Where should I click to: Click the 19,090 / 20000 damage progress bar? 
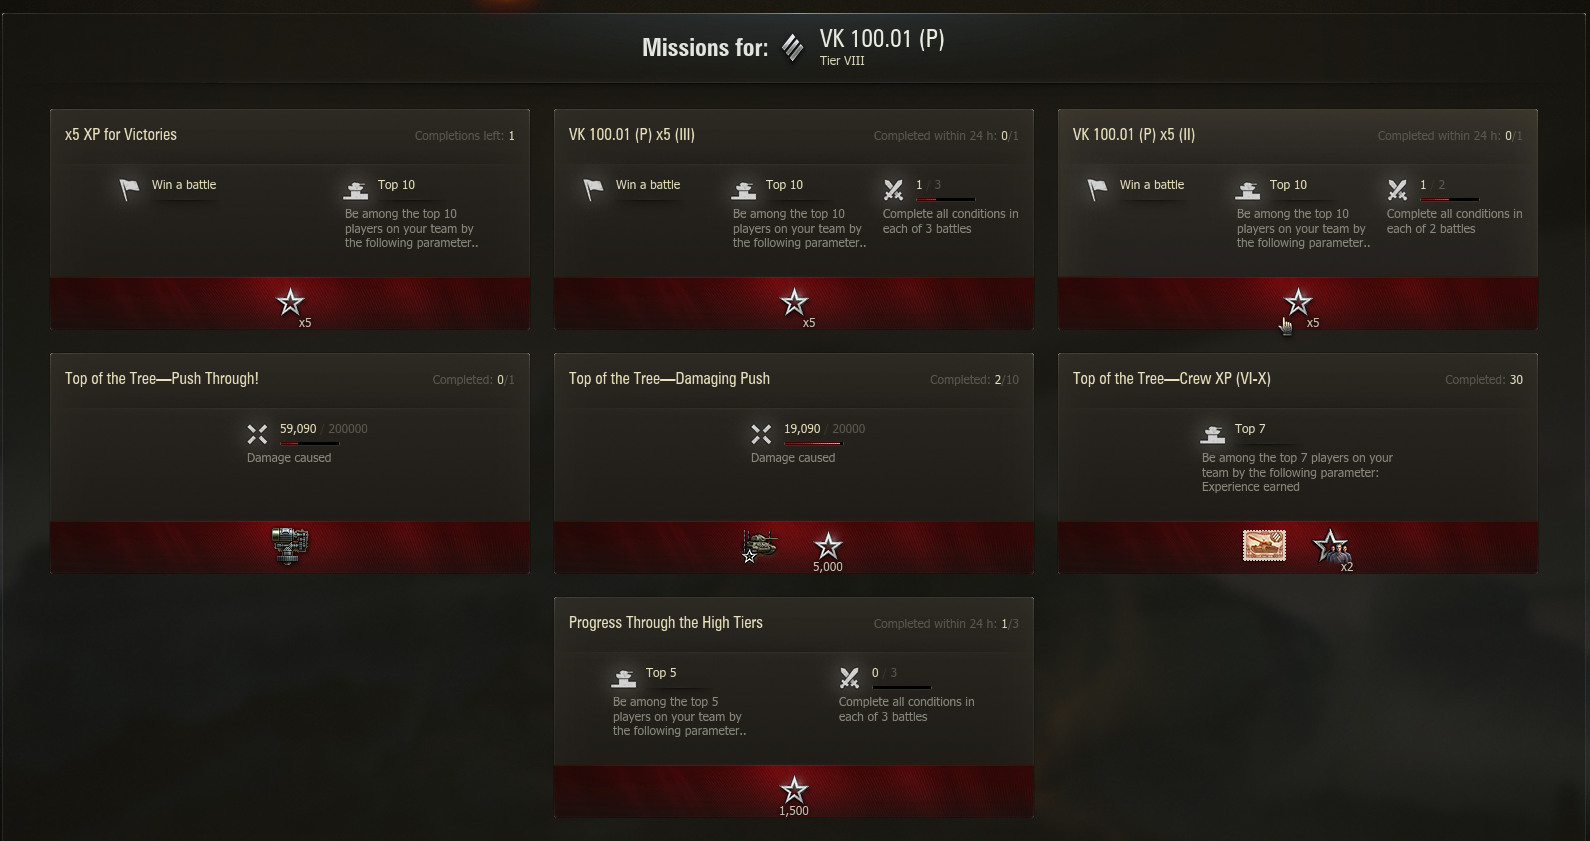(x=813, y=443)
